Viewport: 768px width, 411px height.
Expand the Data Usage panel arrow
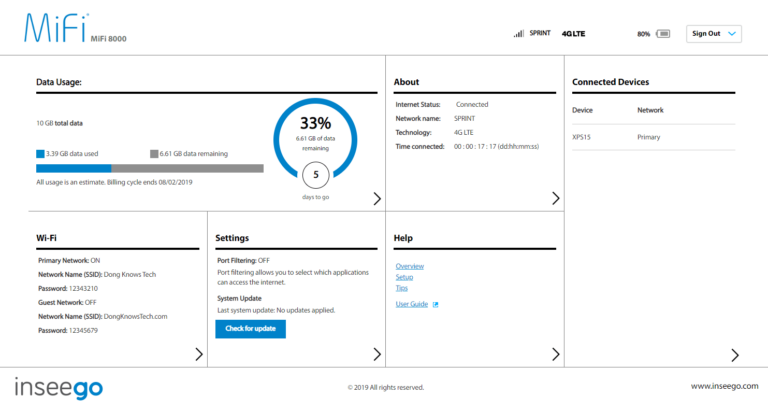(x=376, y=199)
